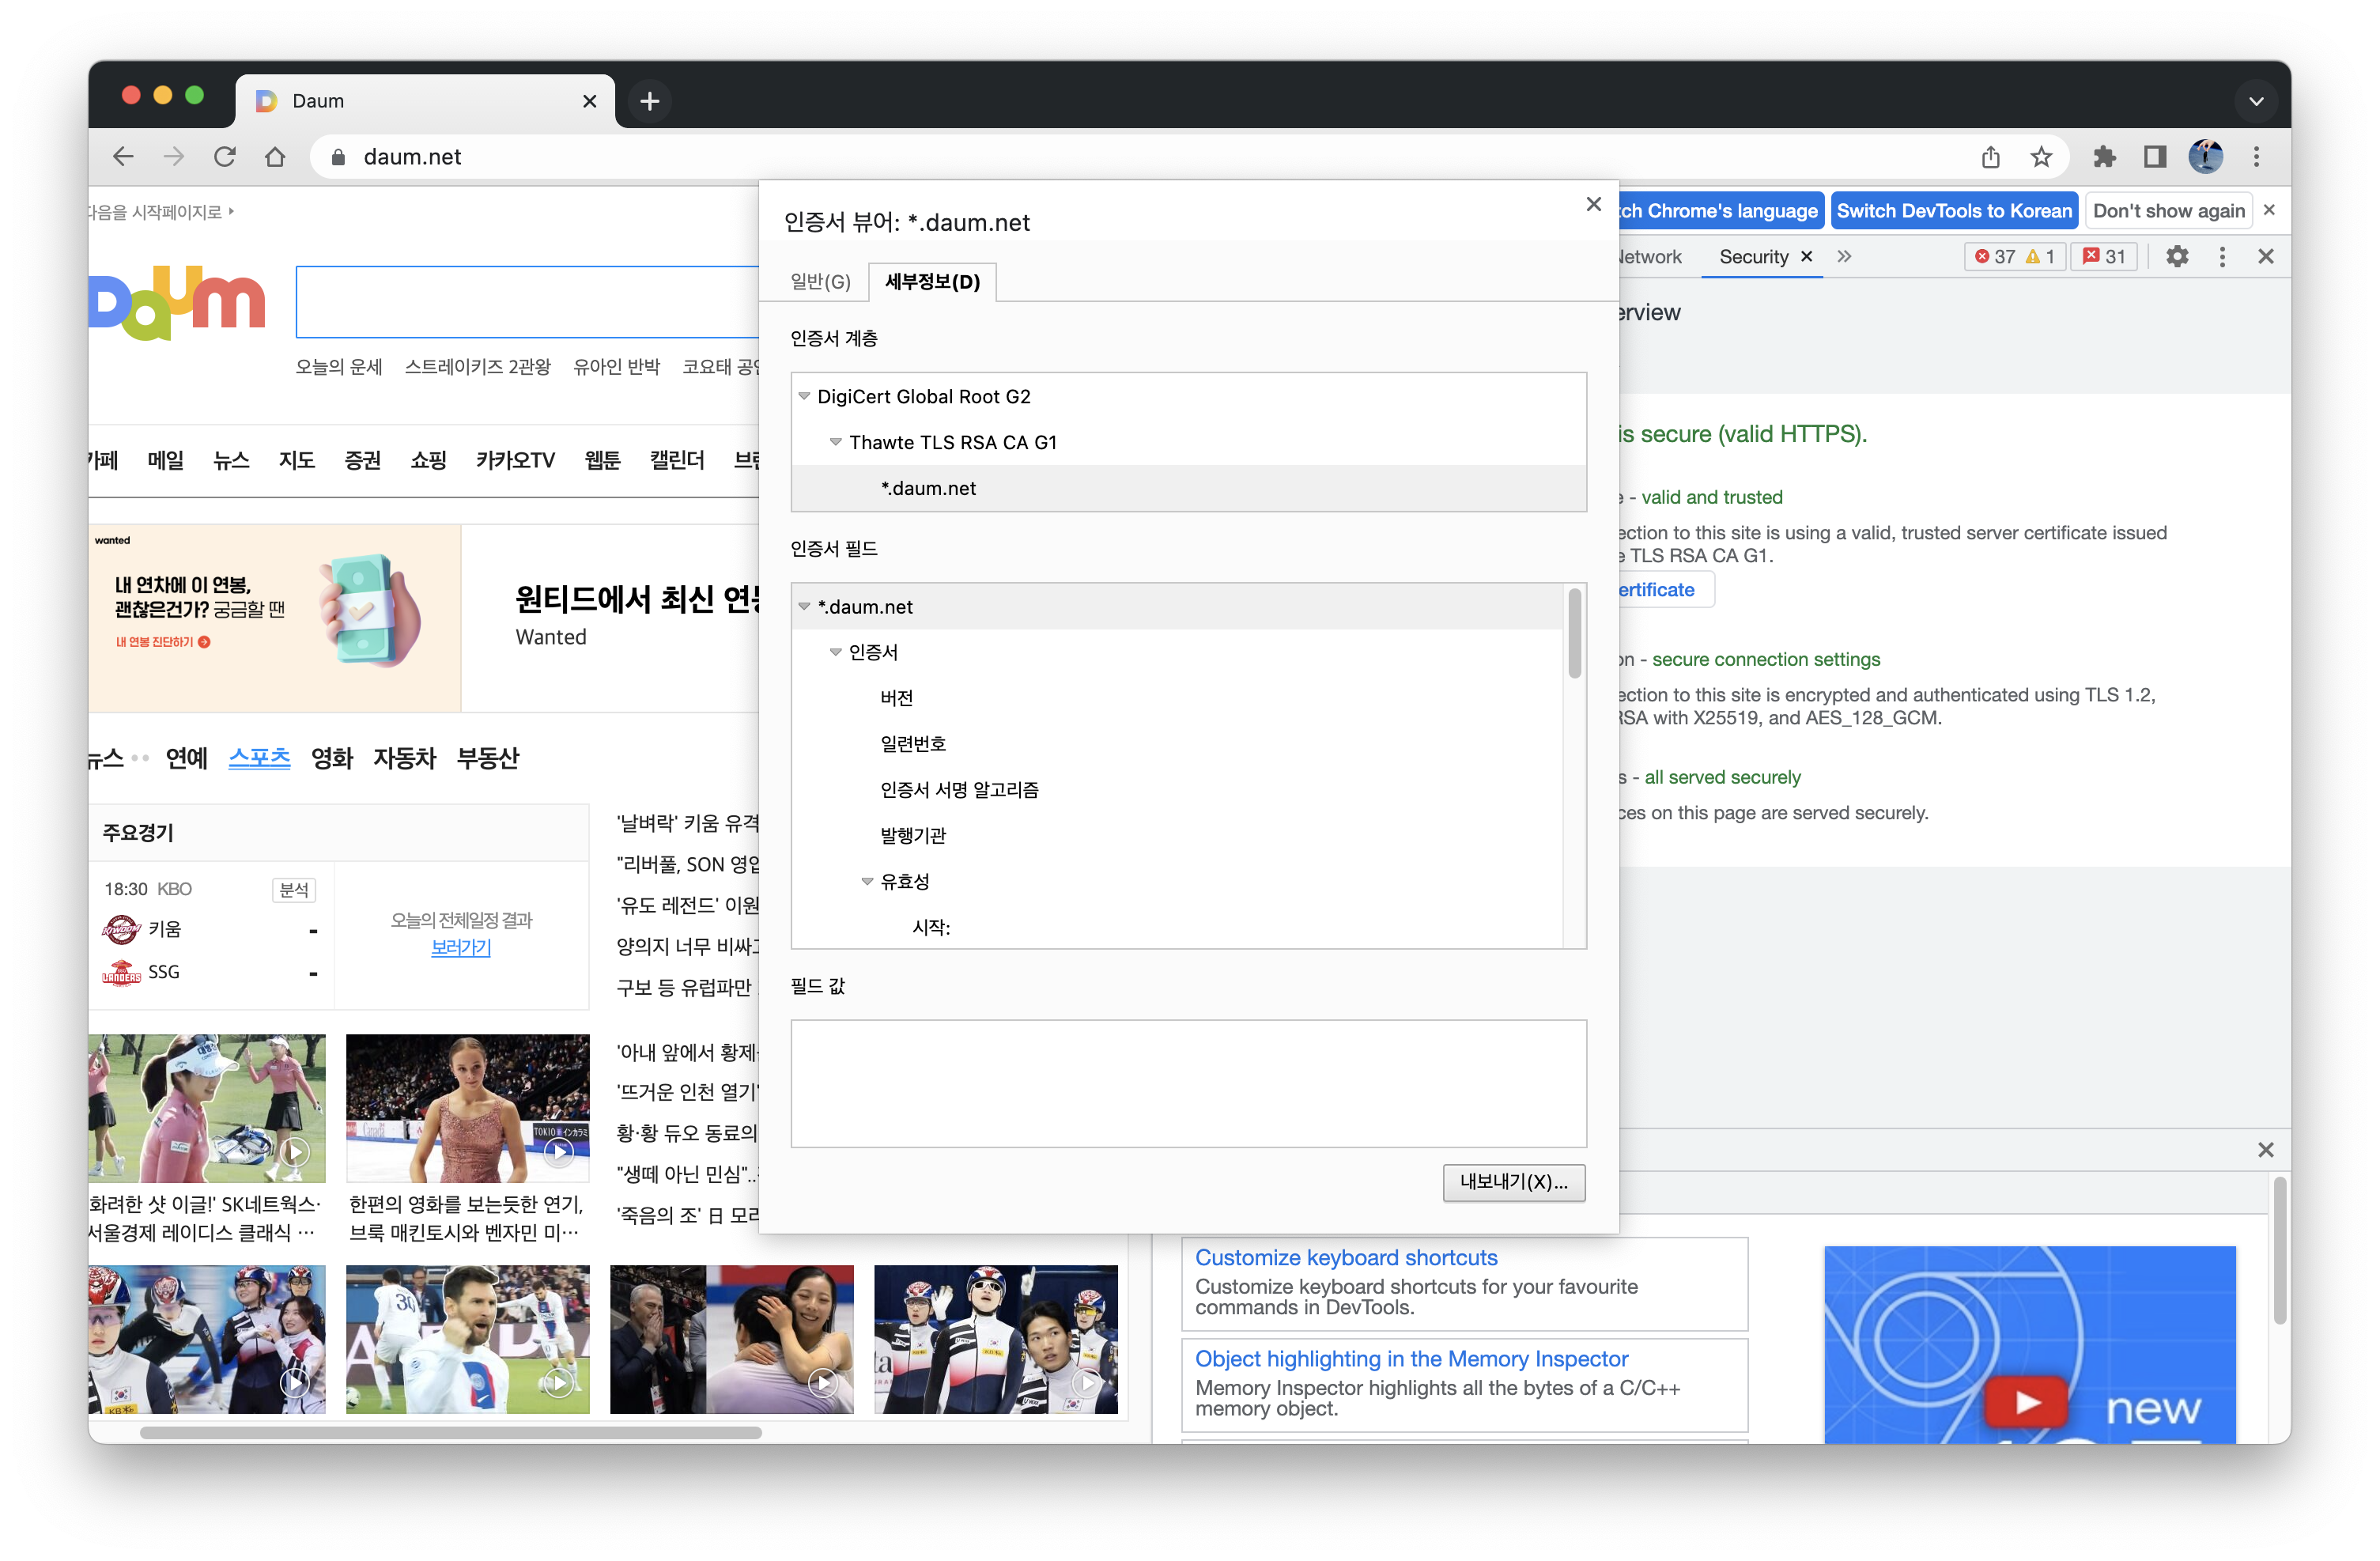2380x1561 pixels.
Task: Click Switch DevTools to Korean button
Action: [x=1953, y=211]
